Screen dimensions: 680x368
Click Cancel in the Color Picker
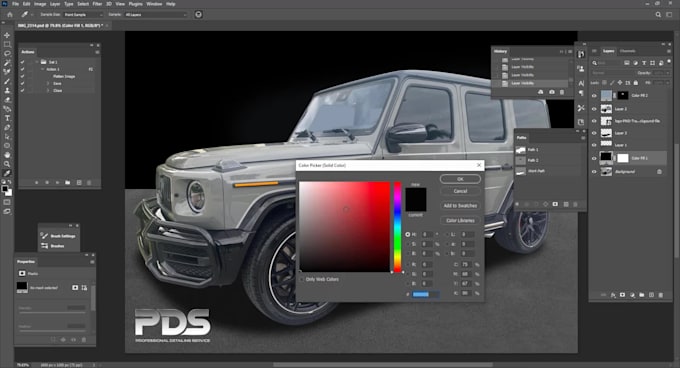coord(460,191)
